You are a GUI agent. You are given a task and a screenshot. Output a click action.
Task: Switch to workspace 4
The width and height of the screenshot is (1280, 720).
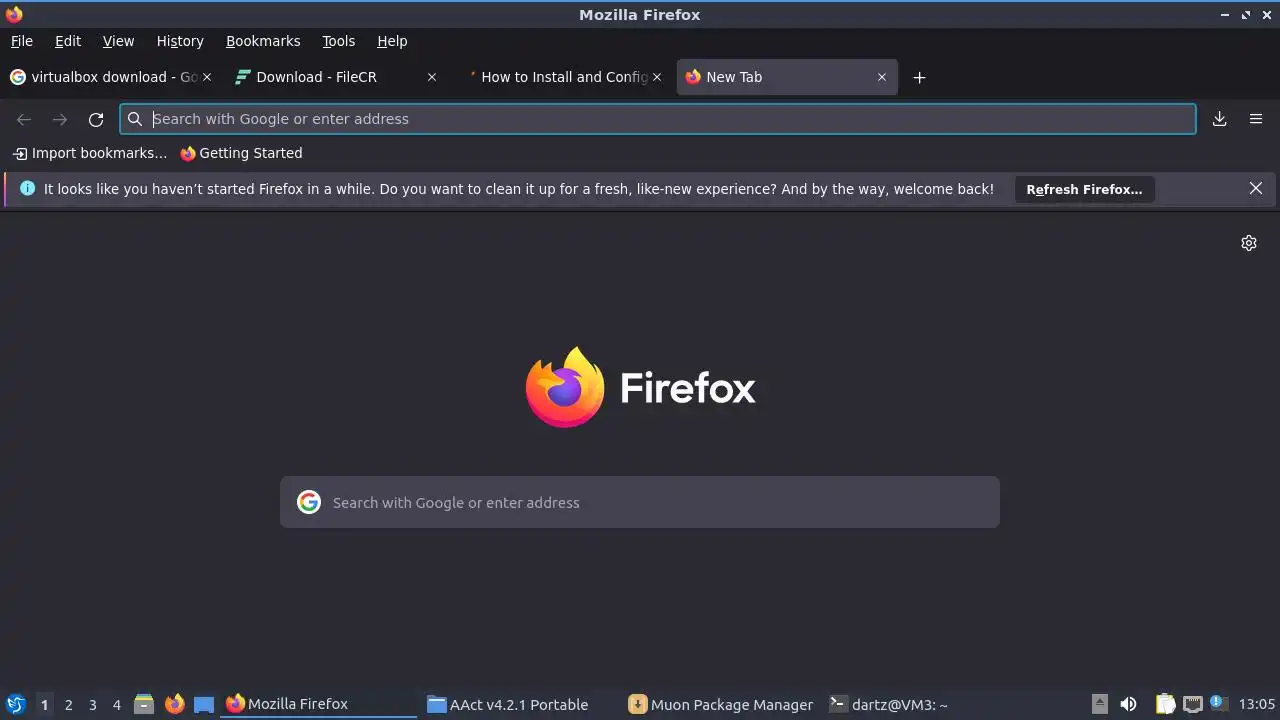click(117, 705)
